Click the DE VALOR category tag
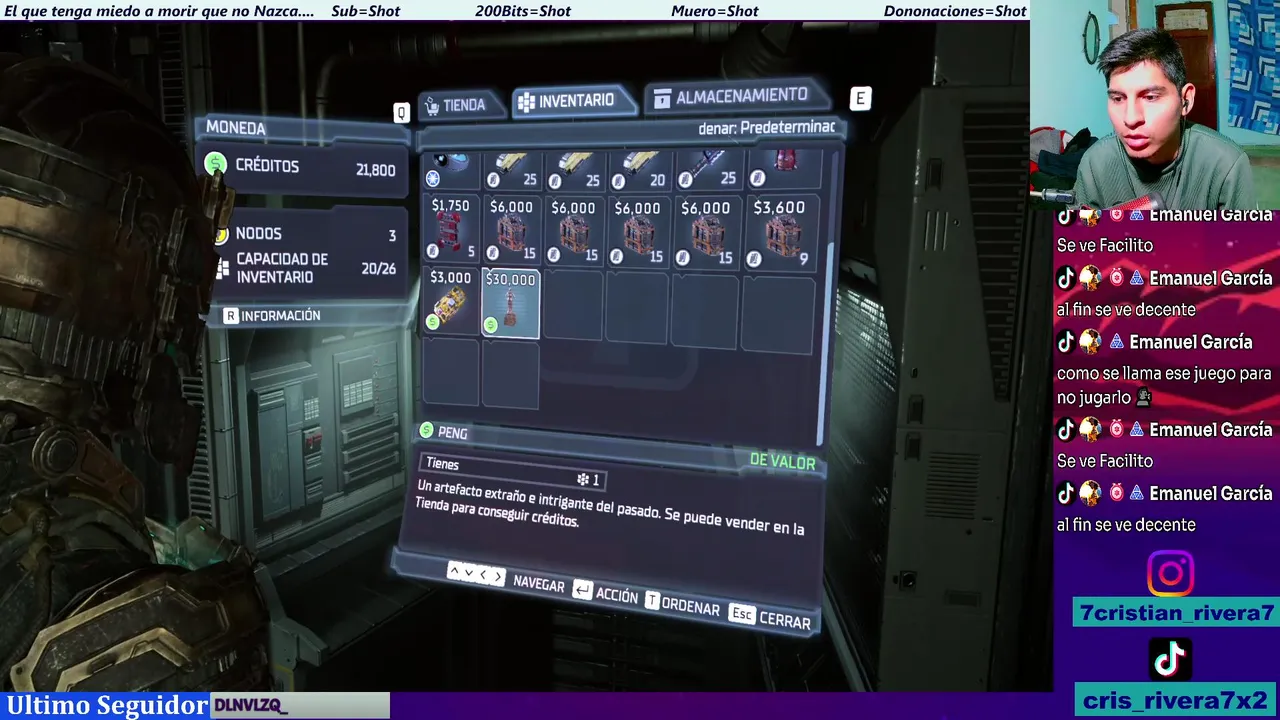 click(782, 462)
